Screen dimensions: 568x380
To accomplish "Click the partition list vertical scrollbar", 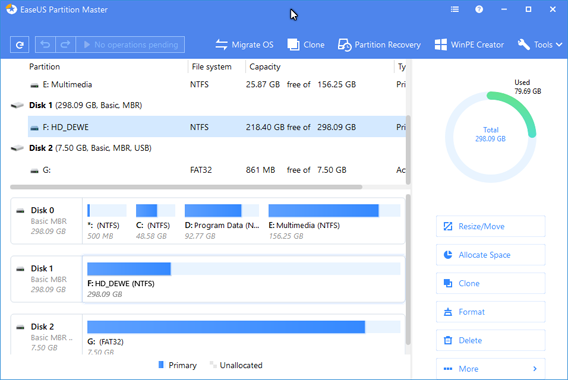I will 408,150.
